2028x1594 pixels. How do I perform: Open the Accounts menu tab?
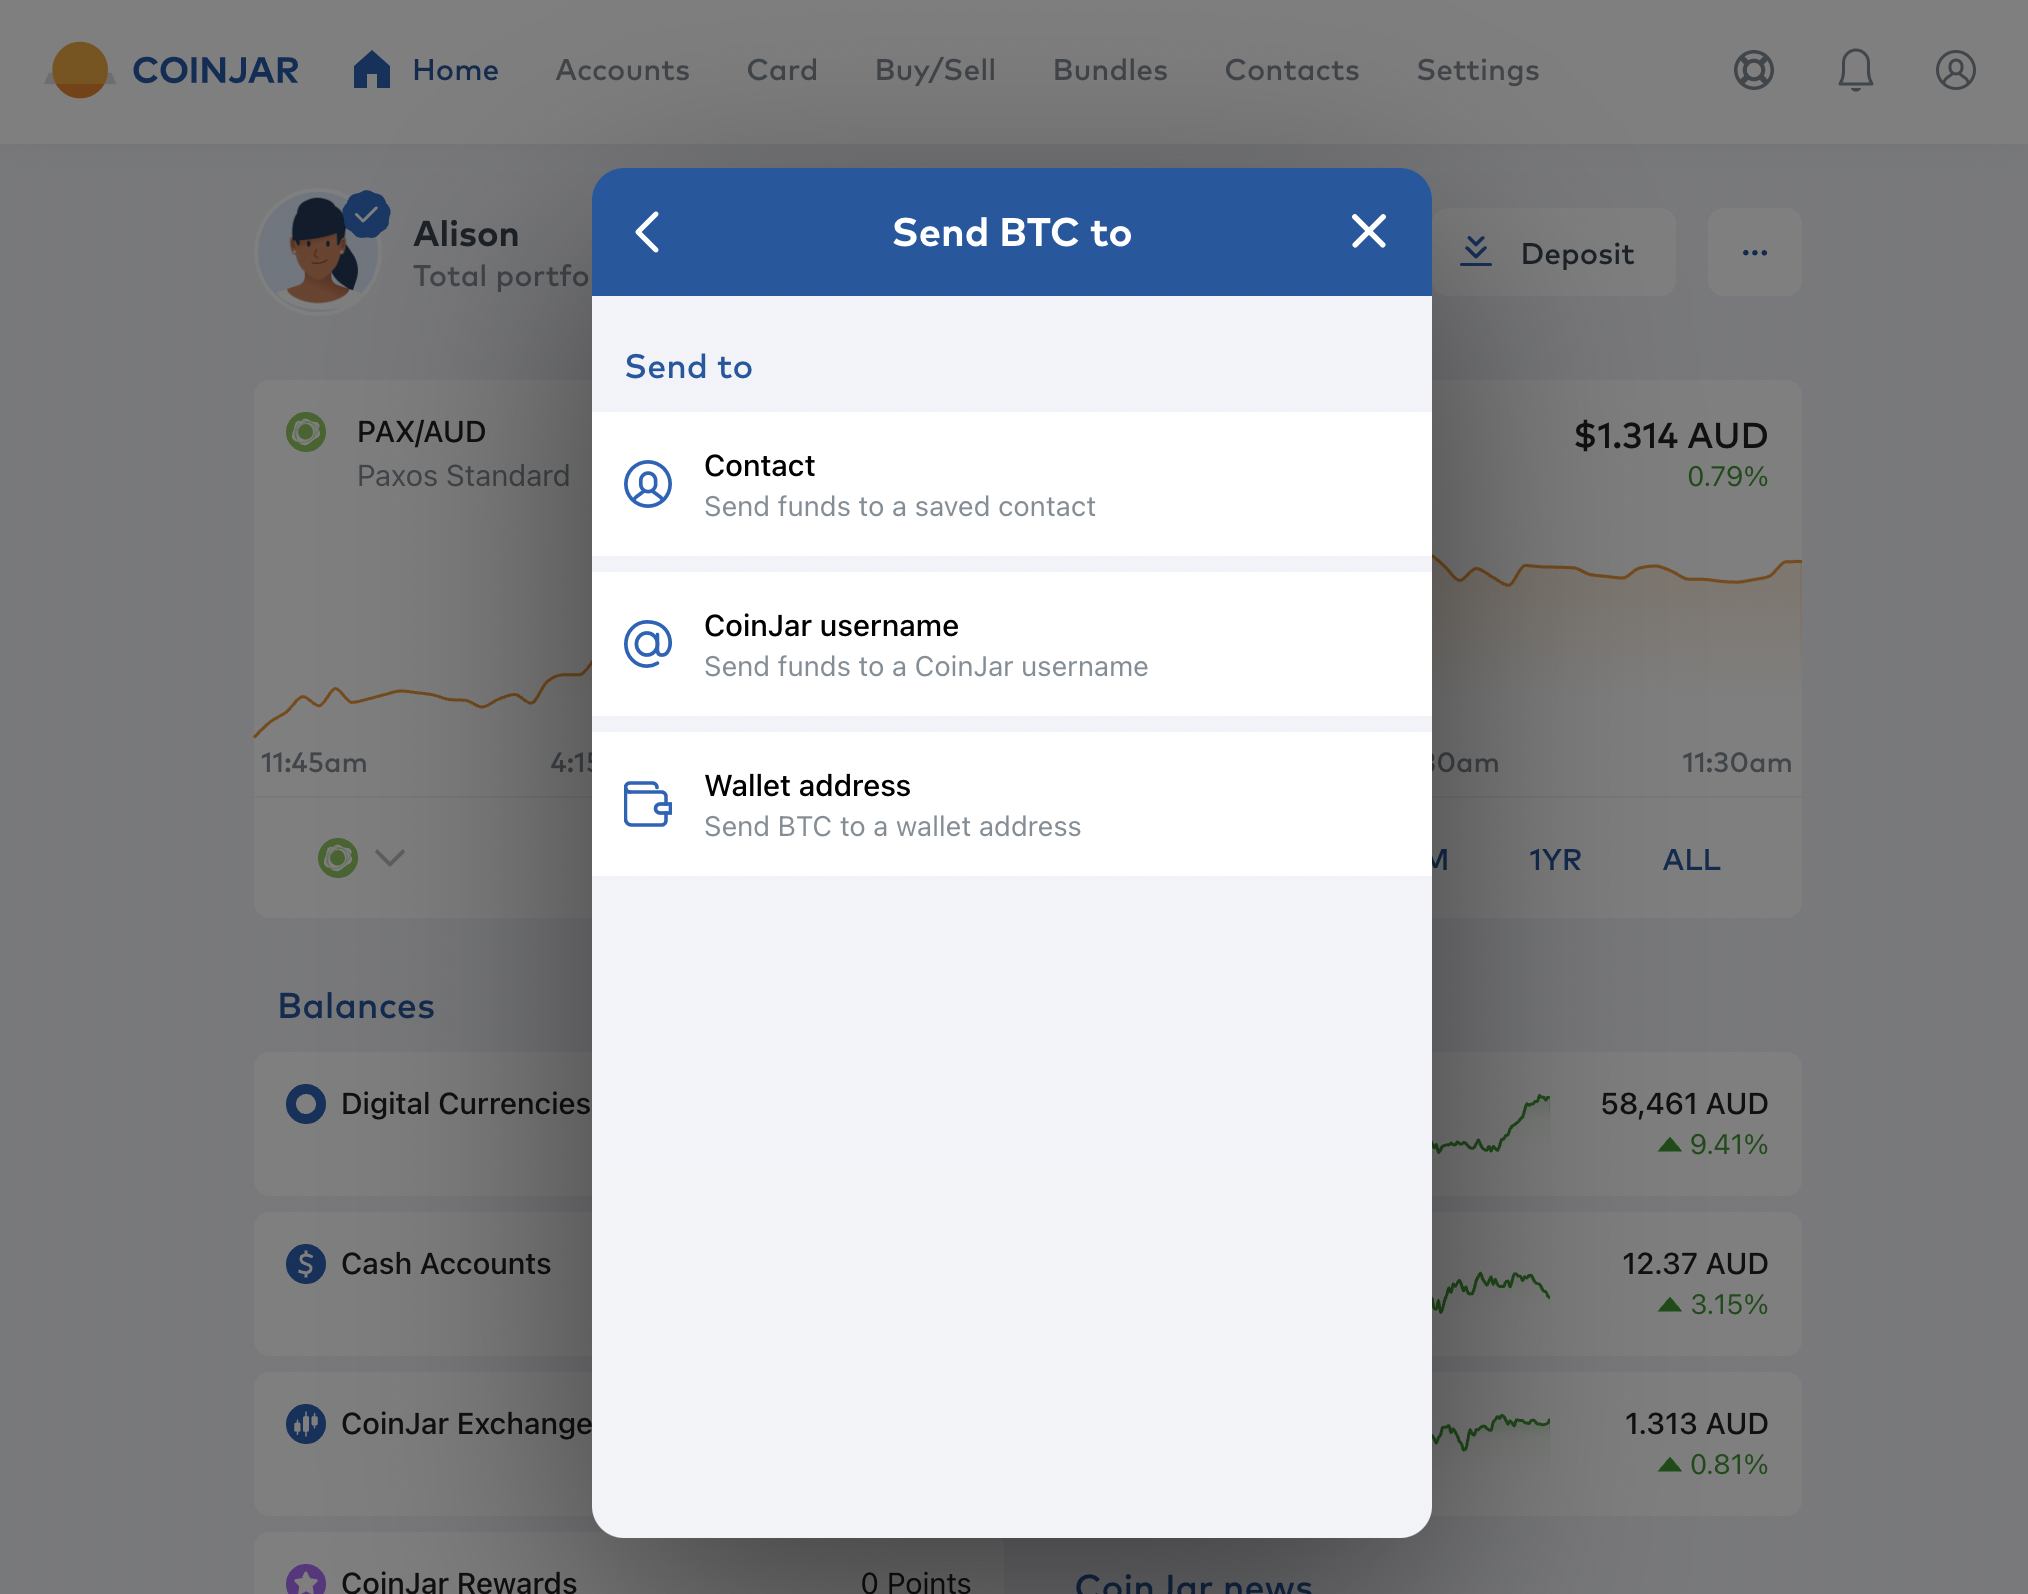[622, 69]
